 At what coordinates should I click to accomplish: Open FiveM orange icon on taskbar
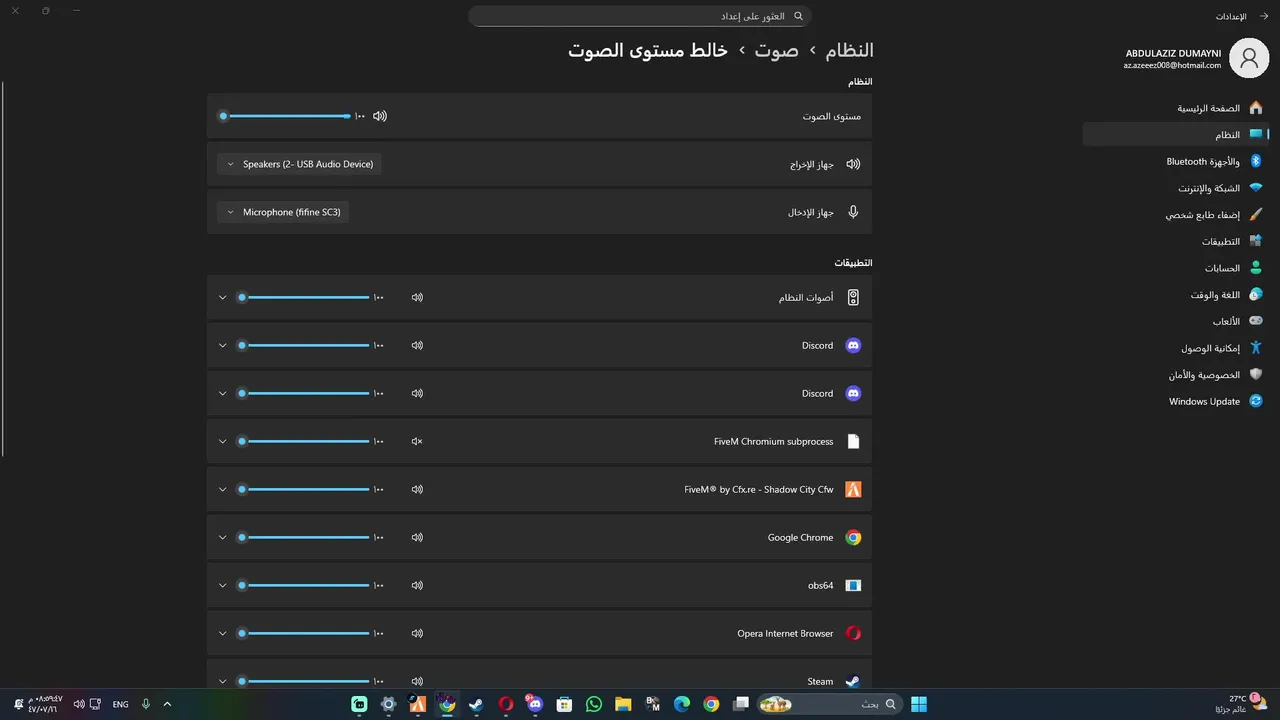418,704
